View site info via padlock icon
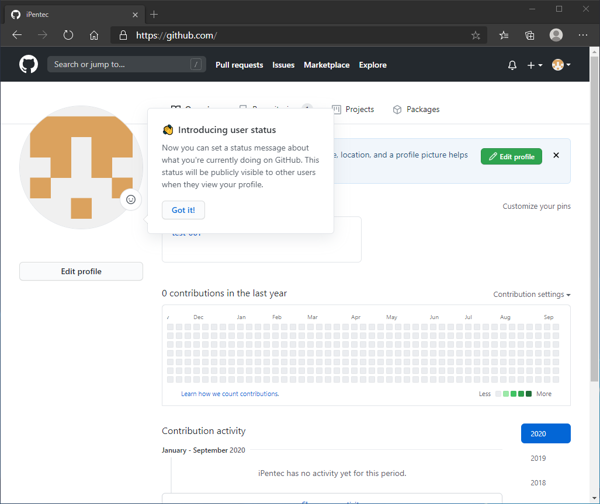This screenshot has width=600, height=504. click(123, 35)
